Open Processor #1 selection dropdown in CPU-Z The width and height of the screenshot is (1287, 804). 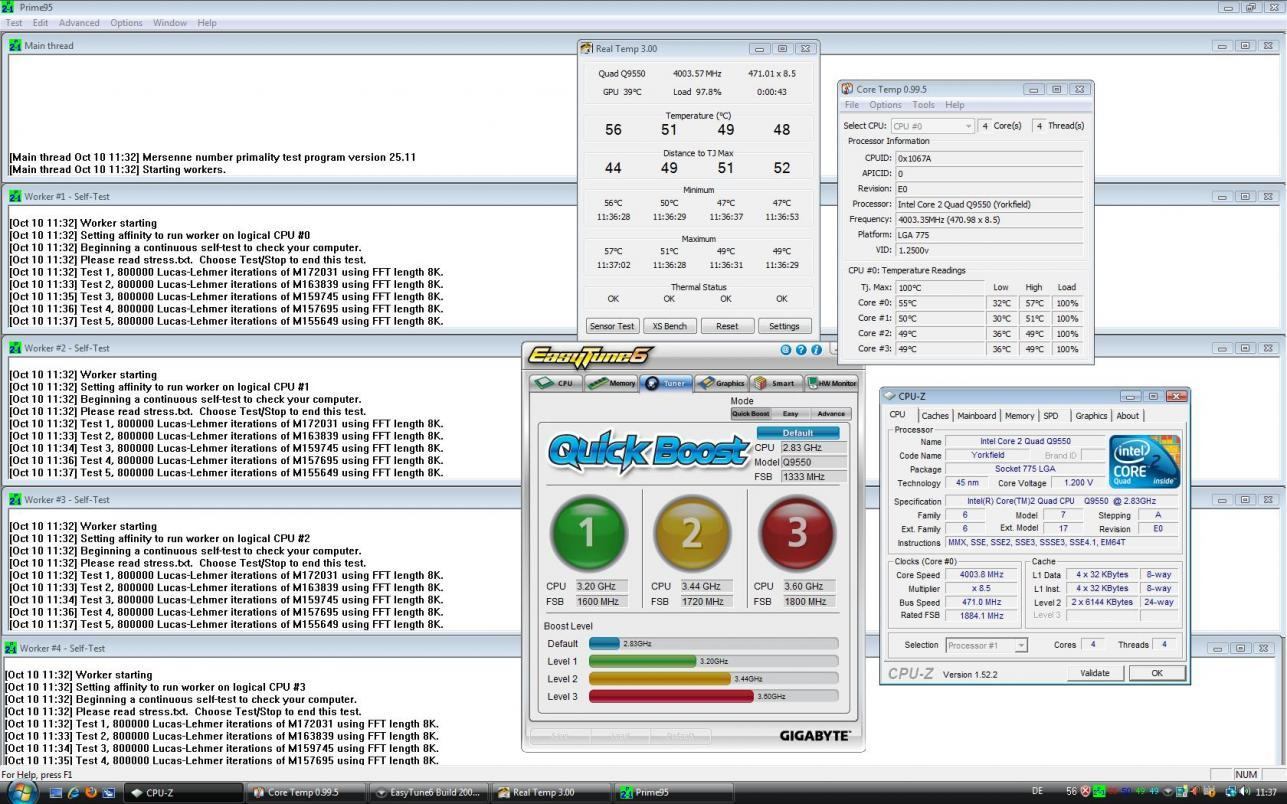click(986, 645)
